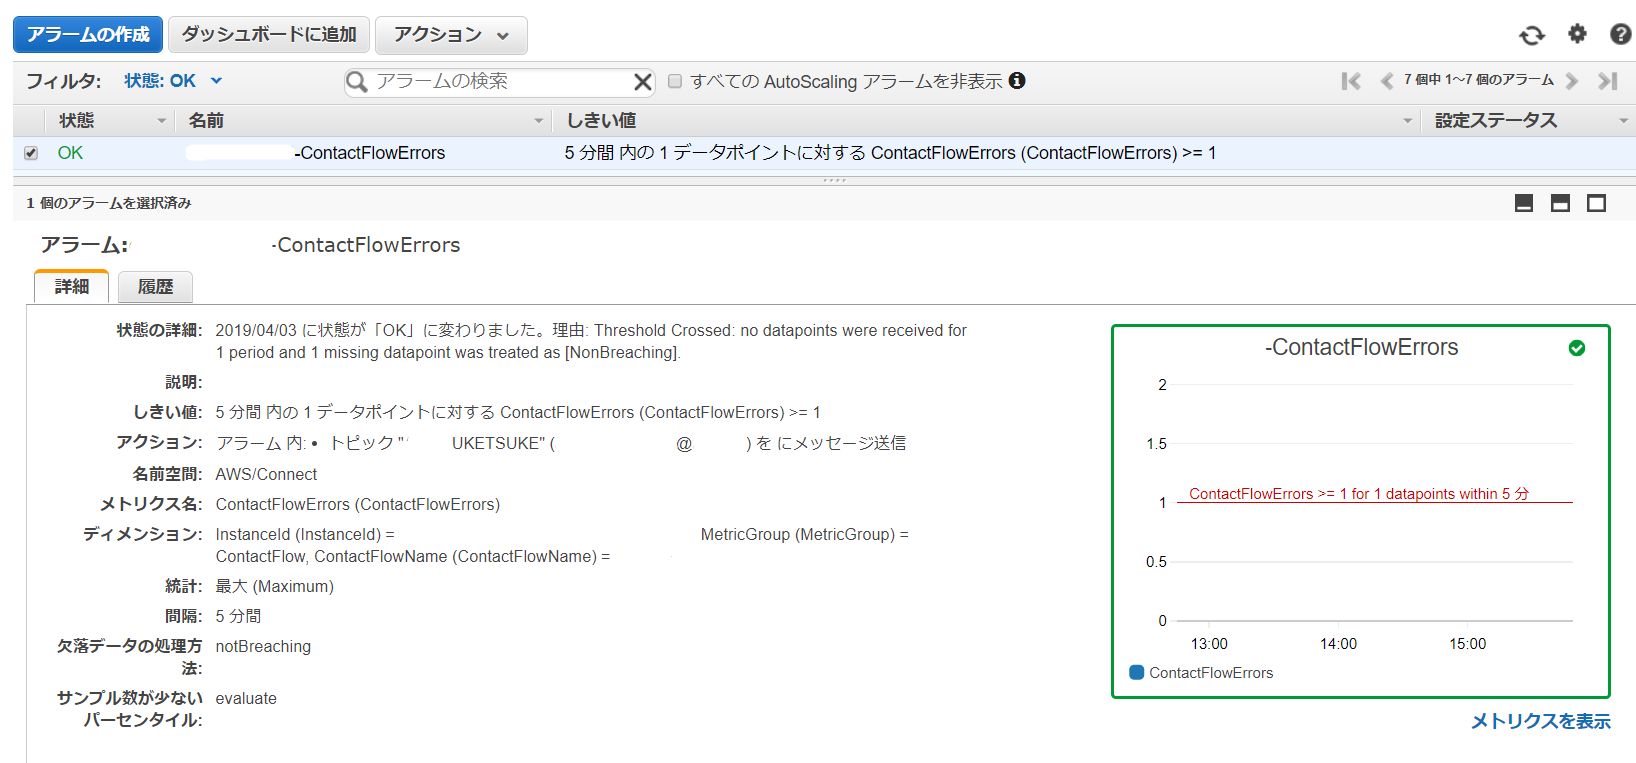The width and height of the screenshot is (1636, 763).
Task: Sort by 状態 column arrow
Action: [x=161, y=121]
